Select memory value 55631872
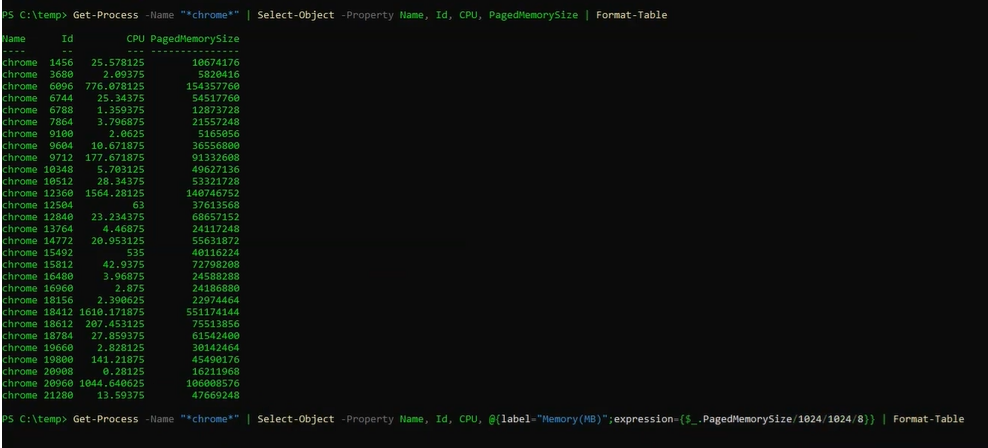Screen dimensions: 988x448 215,241
